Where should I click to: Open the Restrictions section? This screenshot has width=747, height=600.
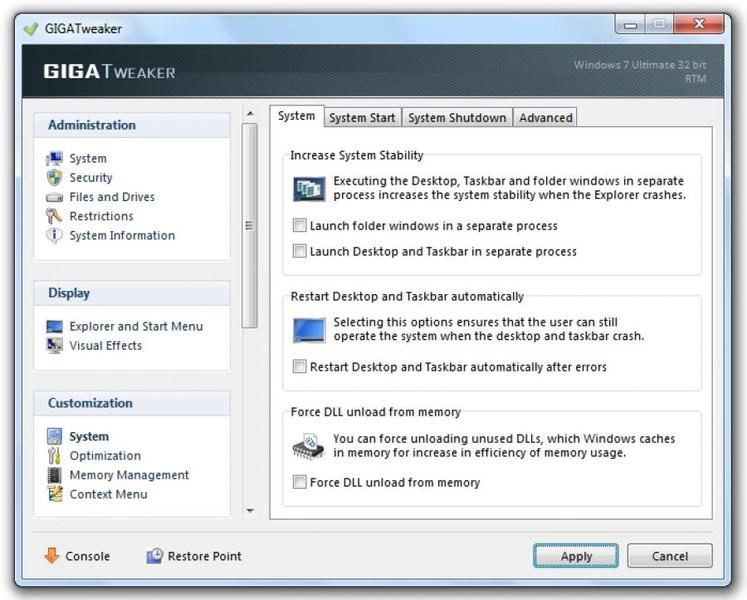101,216
